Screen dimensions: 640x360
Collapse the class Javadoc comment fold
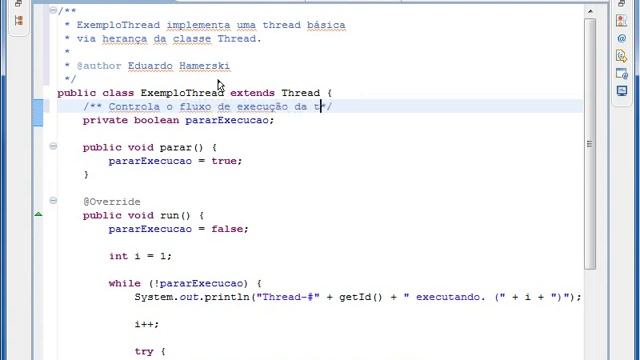pos(53,10)
